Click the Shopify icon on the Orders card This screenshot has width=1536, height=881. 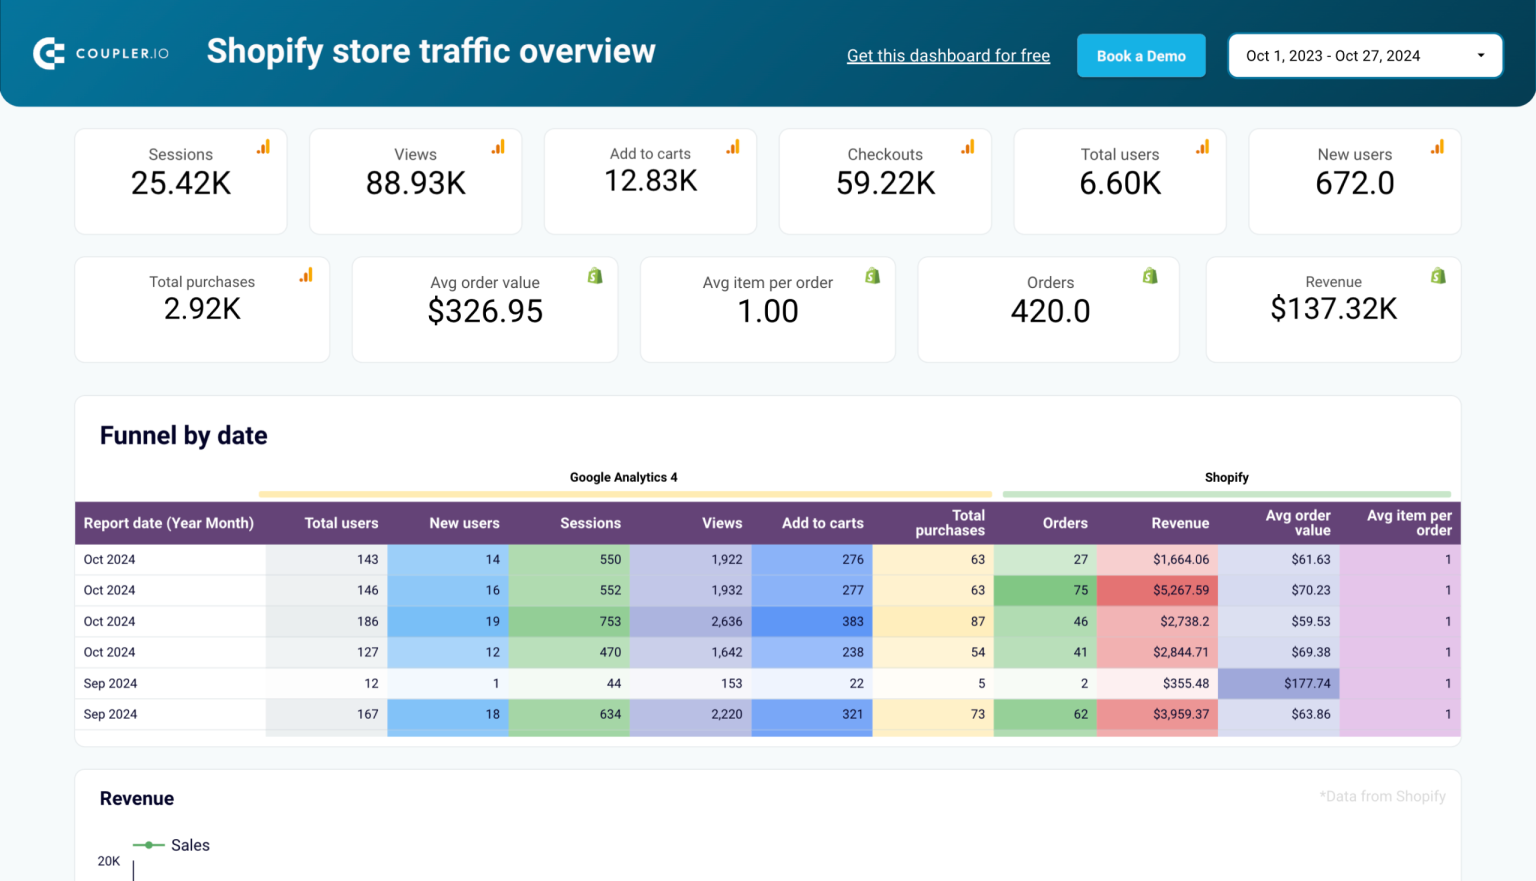tap(1149, 275)
